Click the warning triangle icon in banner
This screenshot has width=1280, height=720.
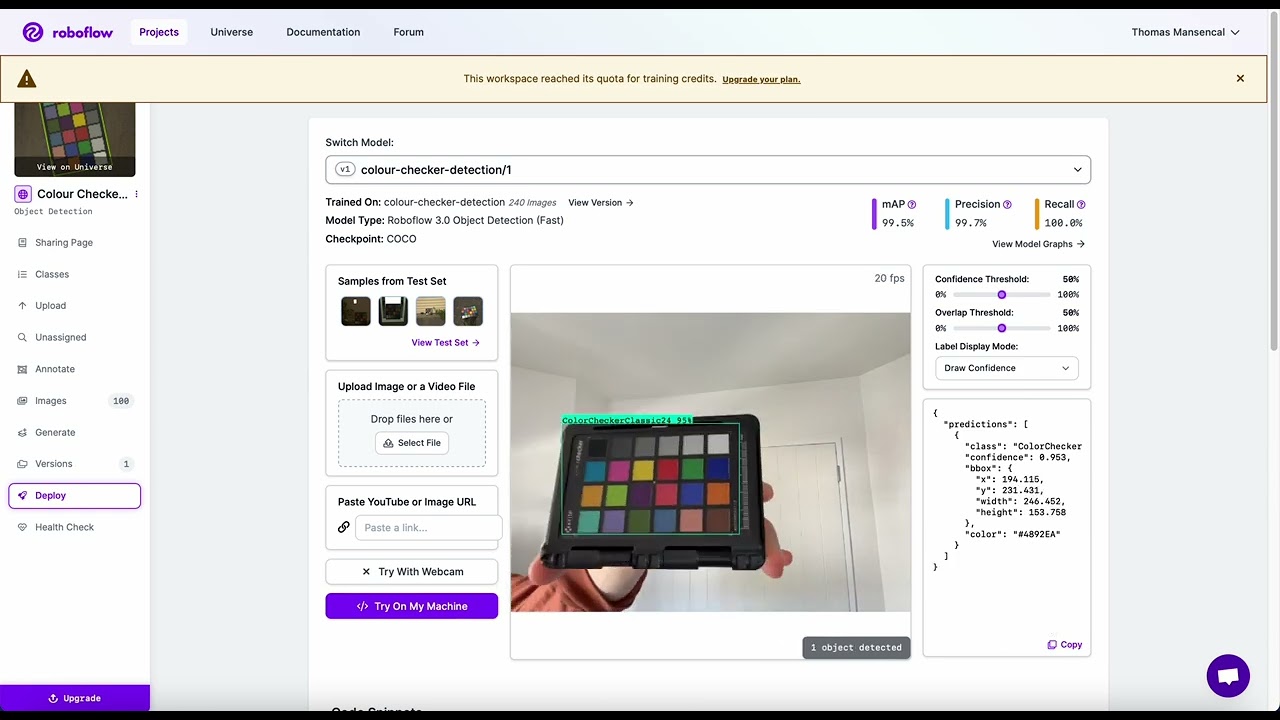point(27,79)
